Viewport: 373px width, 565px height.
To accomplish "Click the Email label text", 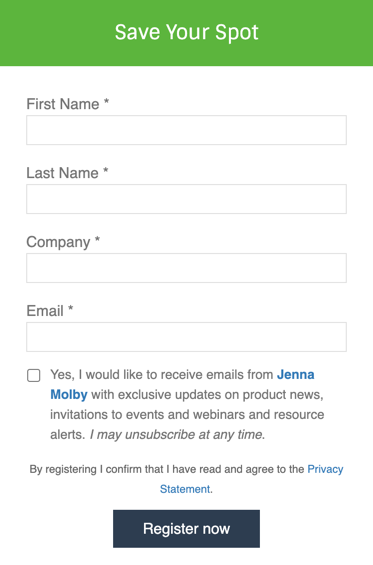I will [45, 311].
